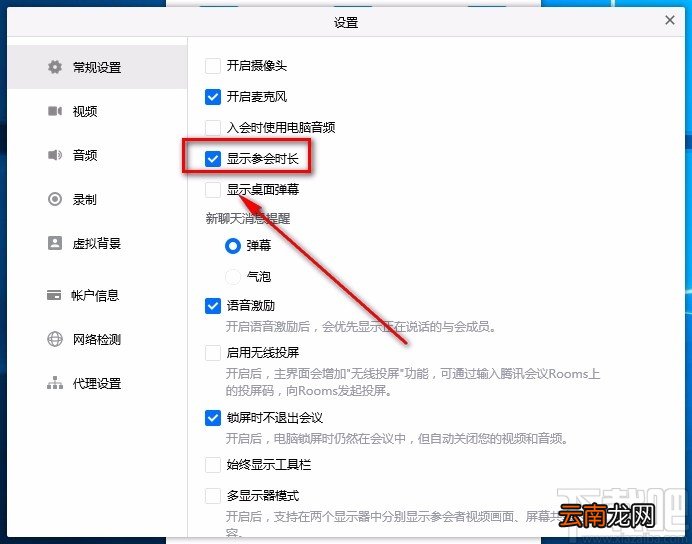Click the globe icon beside 网络检测

pyautogui.click(x=55, y=339)
